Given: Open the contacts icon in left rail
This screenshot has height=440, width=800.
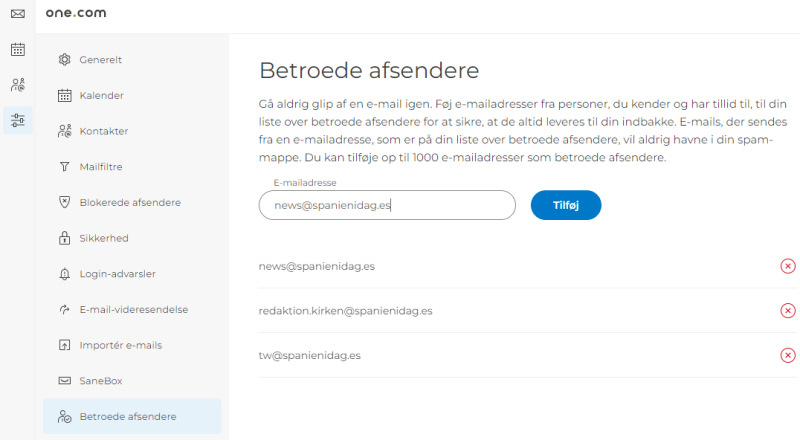Looking at the screenshot, I should [x=17, y=85].
